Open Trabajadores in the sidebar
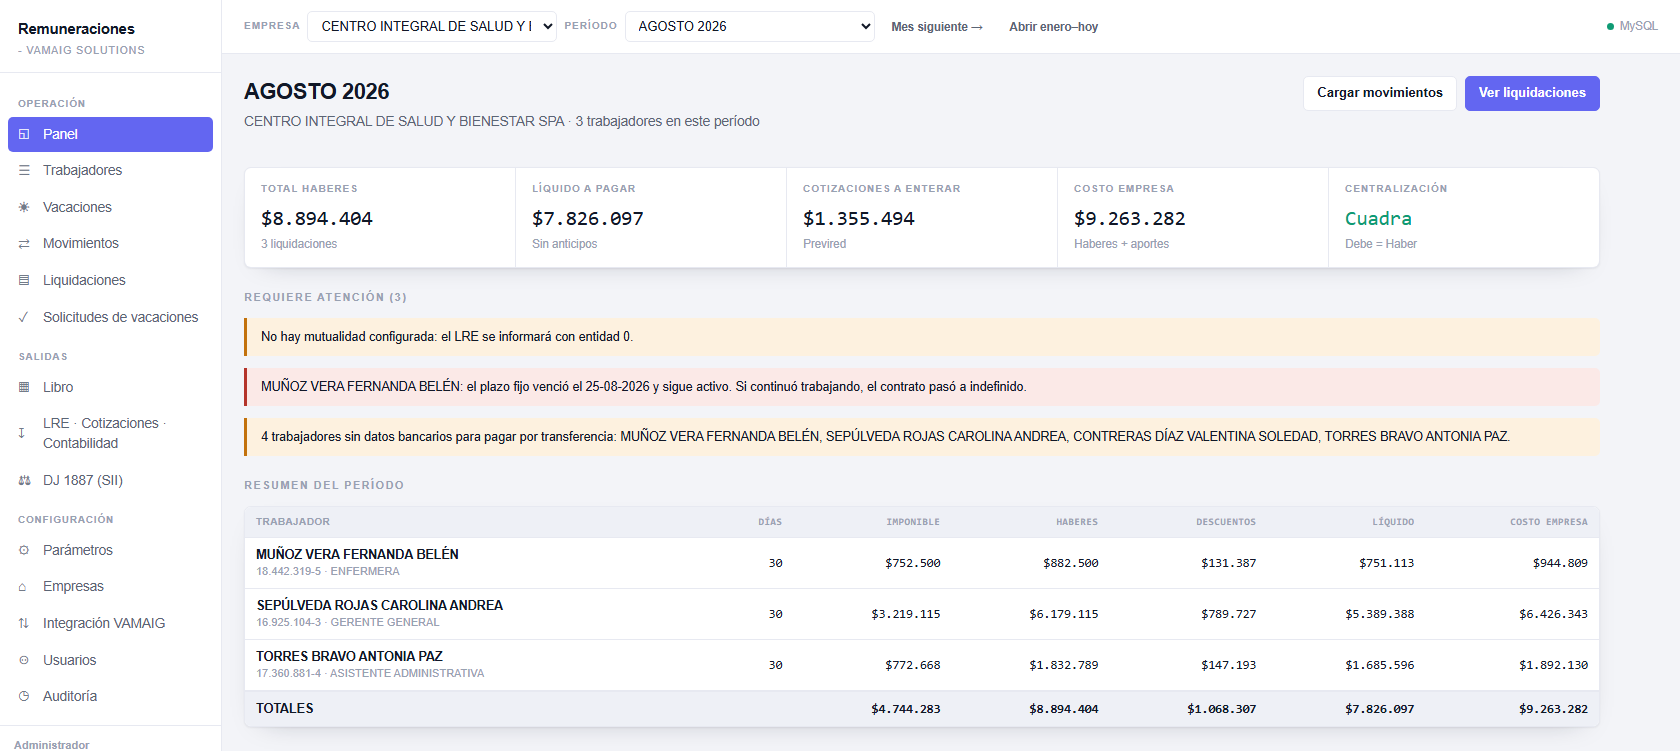 110,170
